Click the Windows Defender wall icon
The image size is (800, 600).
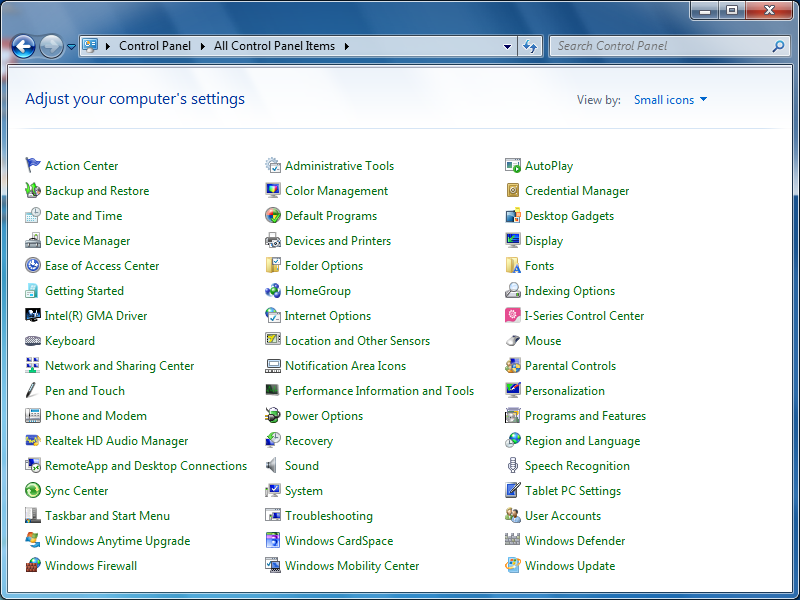[513, 539]
